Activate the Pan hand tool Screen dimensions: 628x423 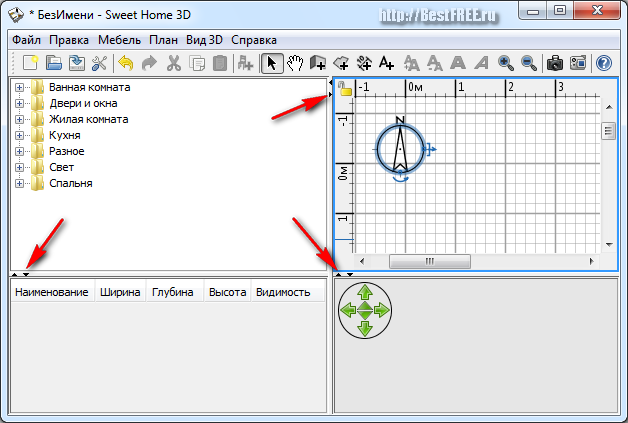tap(295, 63)
